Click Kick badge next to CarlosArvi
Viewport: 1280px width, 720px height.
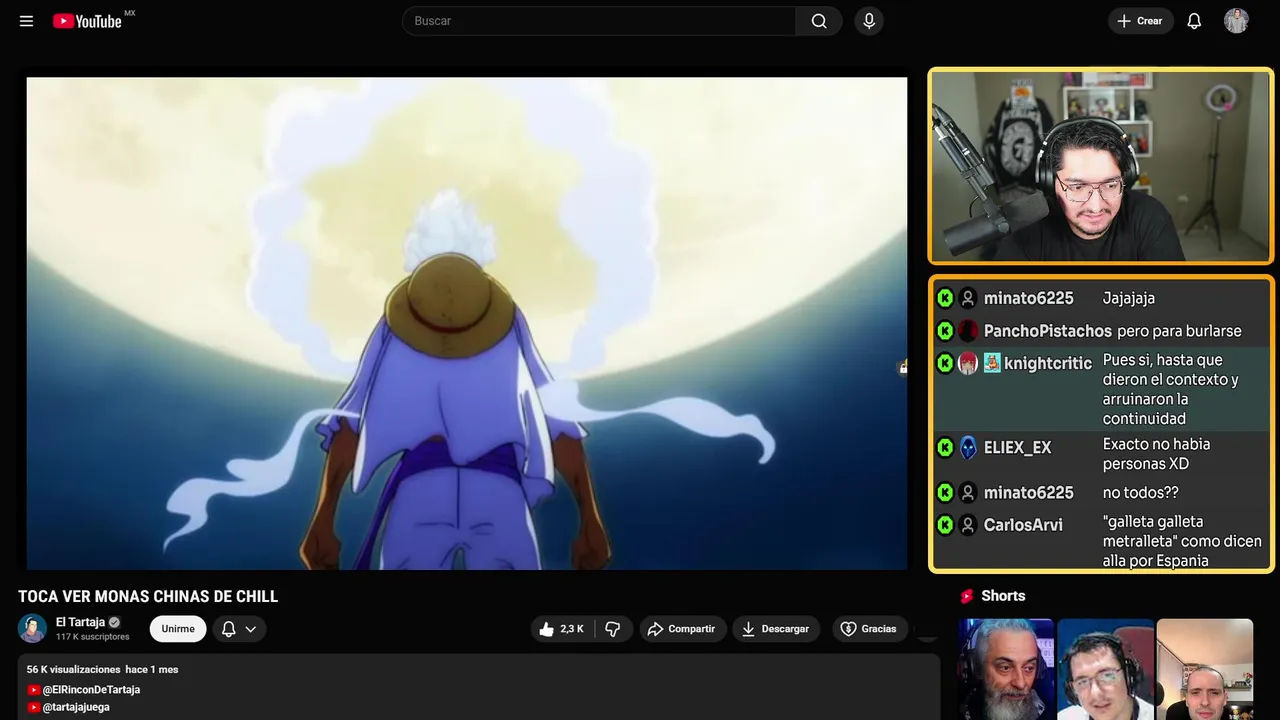(x=945, y=525)
